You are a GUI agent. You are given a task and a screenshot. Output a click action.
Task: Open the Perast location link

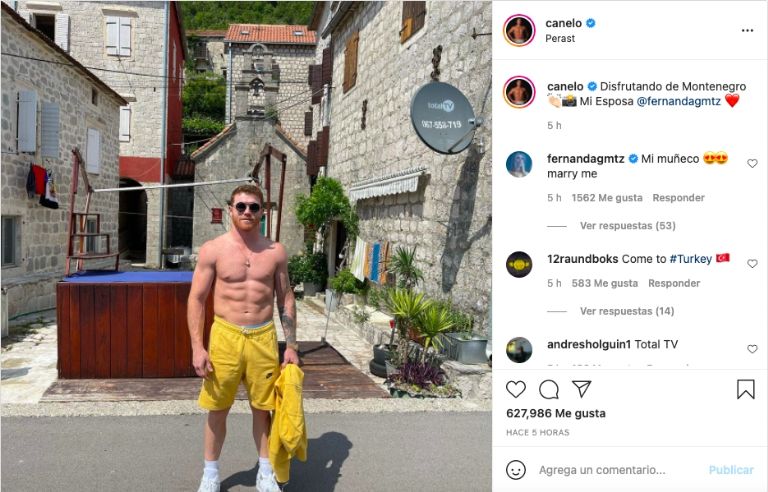(x=560, y=38)
